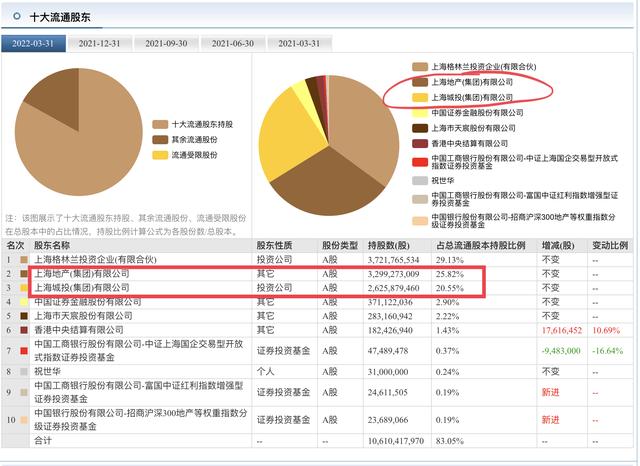Click the holding value 2,625,879,460
Screen dimensions: 640x466
393,288
